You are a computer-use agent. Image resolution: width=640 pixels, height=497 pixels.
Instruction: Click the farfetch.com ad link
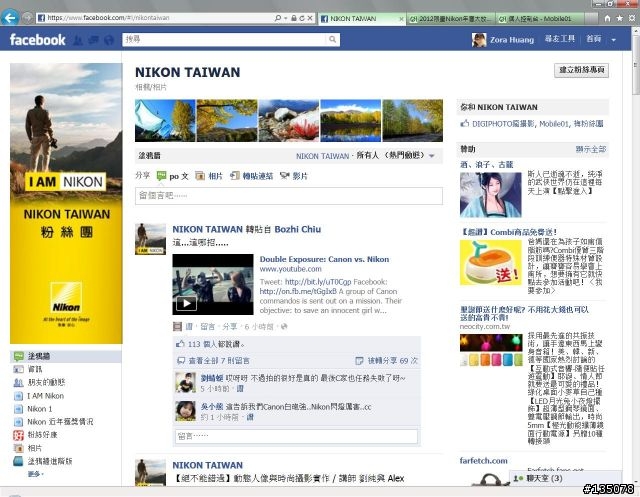[484, 461]
